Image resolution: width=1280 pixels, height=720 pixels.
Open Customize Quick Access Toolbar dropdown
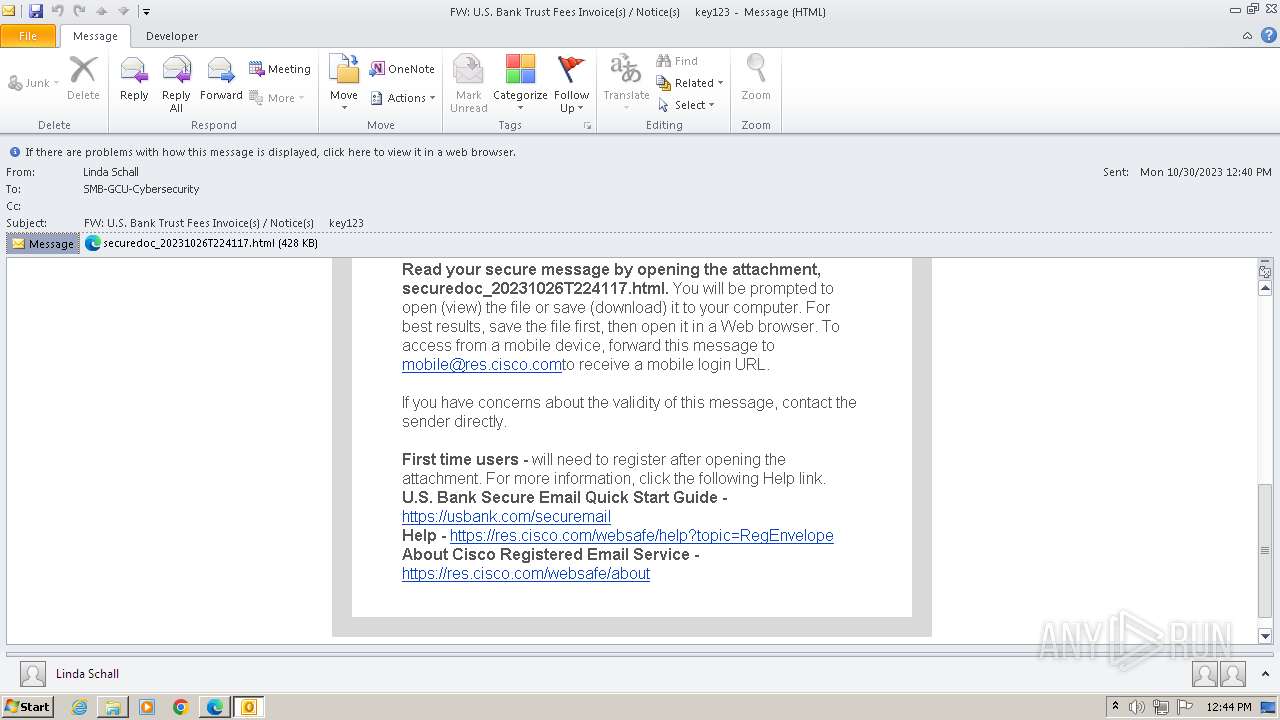[x=146, y=12]
